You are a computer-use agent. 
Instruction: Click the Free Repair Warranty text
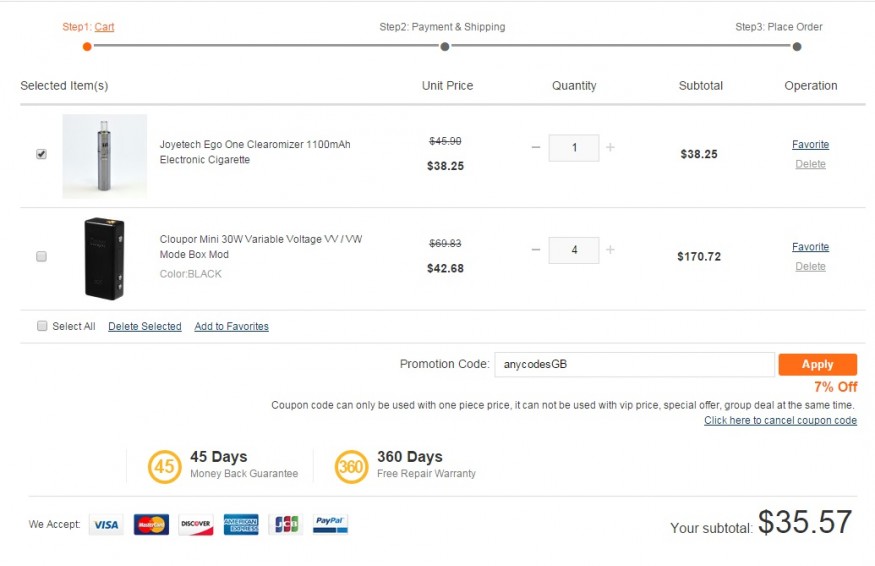coord(426,473)
